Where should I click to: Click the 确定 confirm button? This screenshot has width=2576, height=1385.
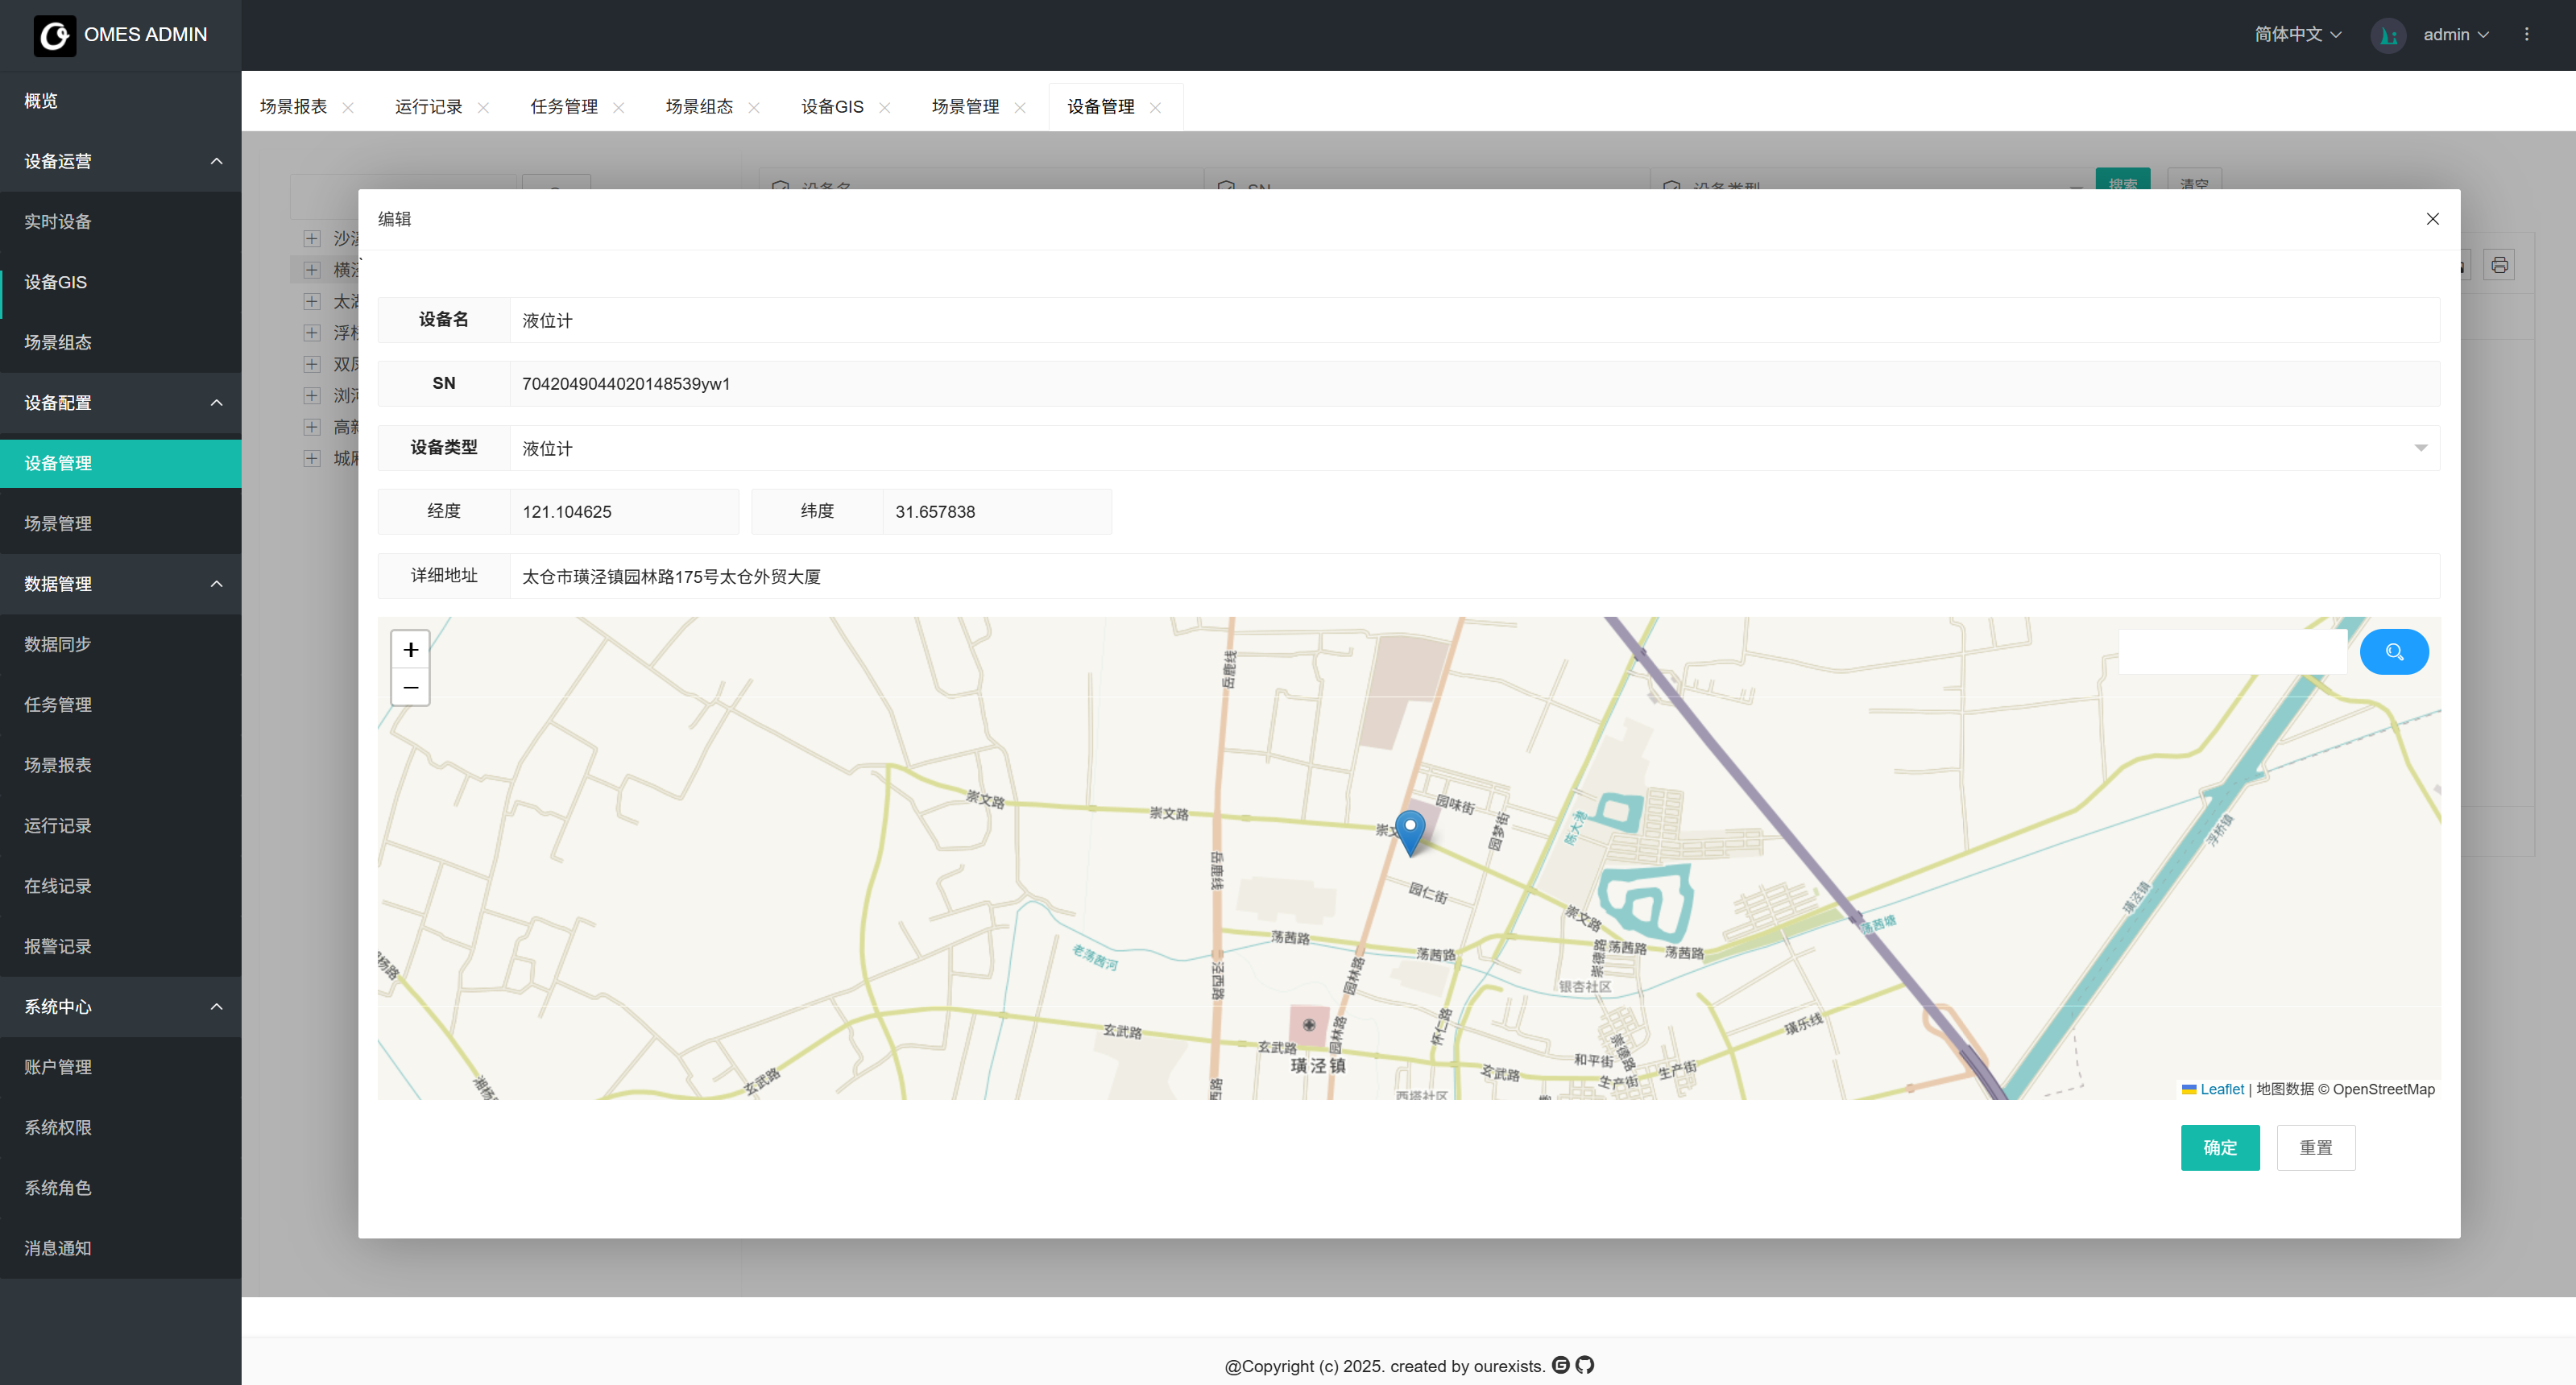pos(2219,1147)
